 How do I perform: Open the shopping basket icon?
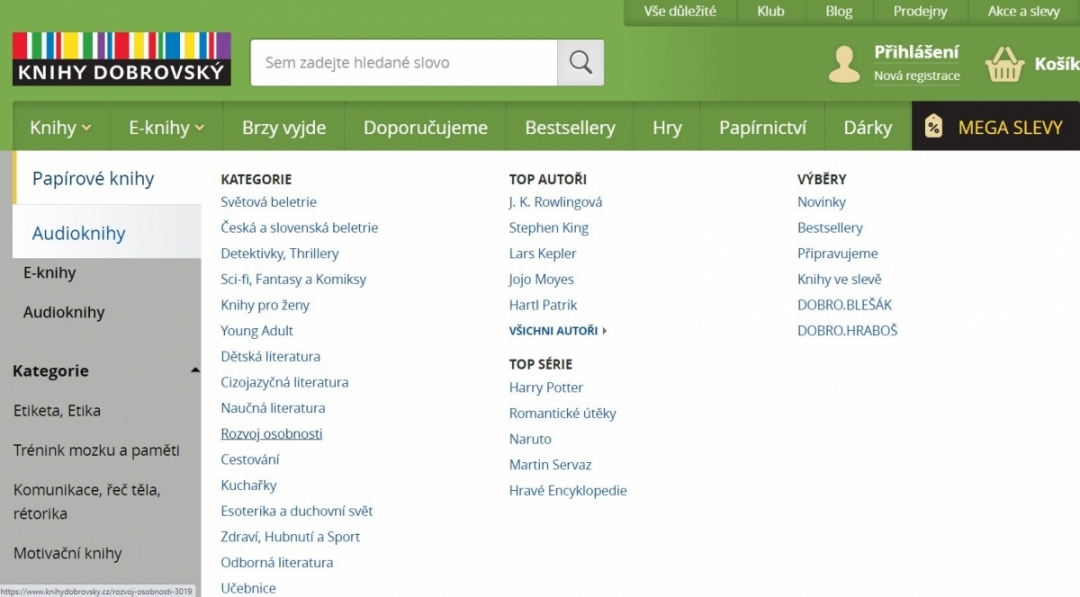coord(1004,65)
